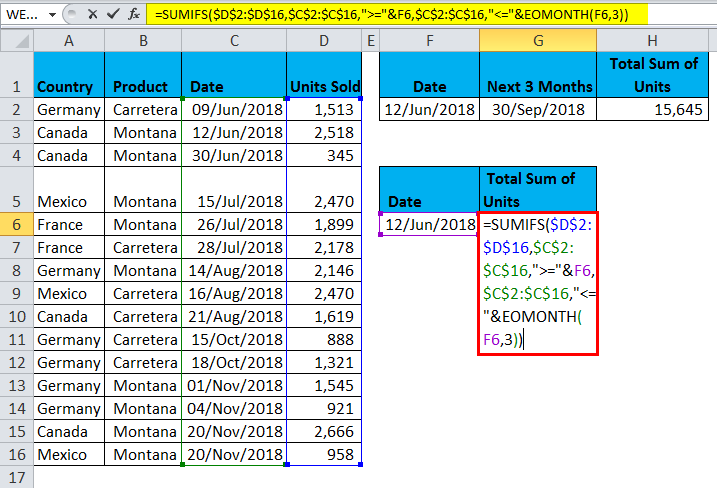Select cell with date 16/Aug/2018
This screenshot has width=717, height=488.
[x=234, y=293]
